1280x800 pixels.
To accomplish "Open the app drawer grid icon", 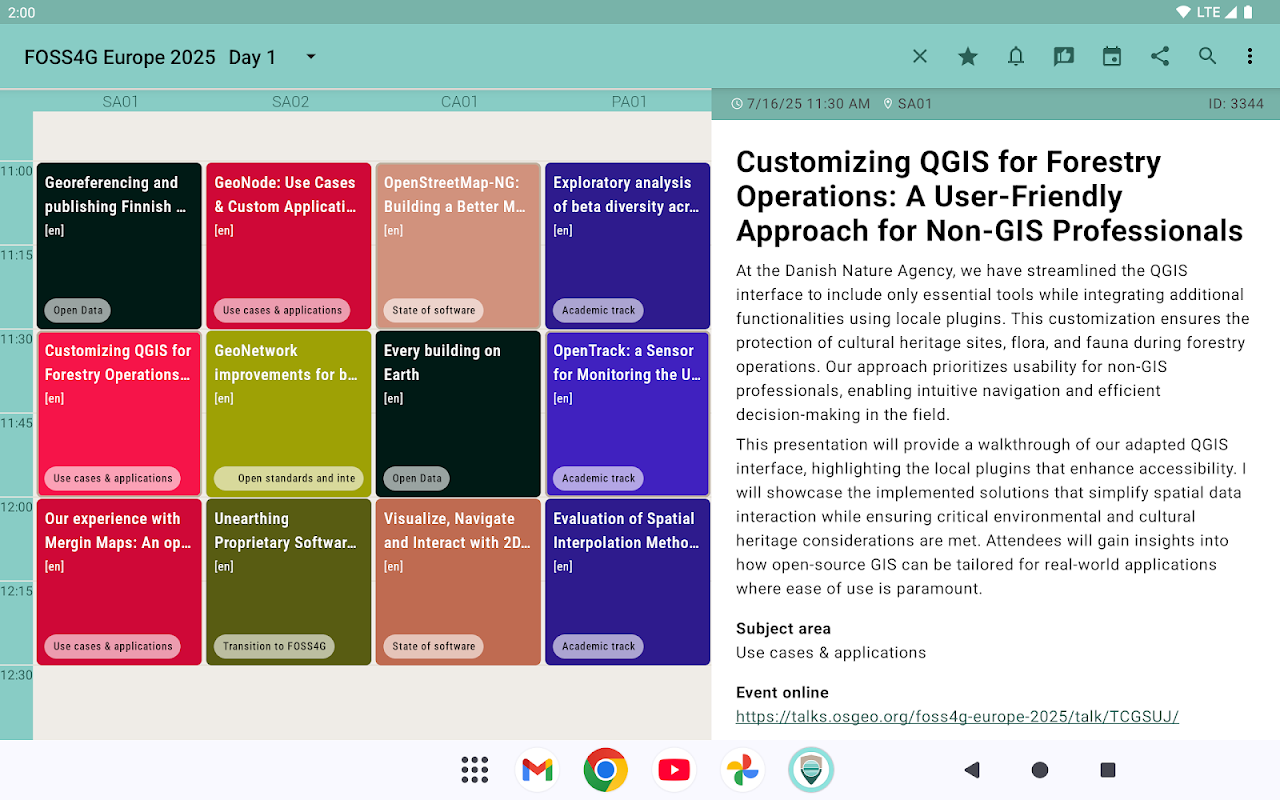I will coord(475,770).
